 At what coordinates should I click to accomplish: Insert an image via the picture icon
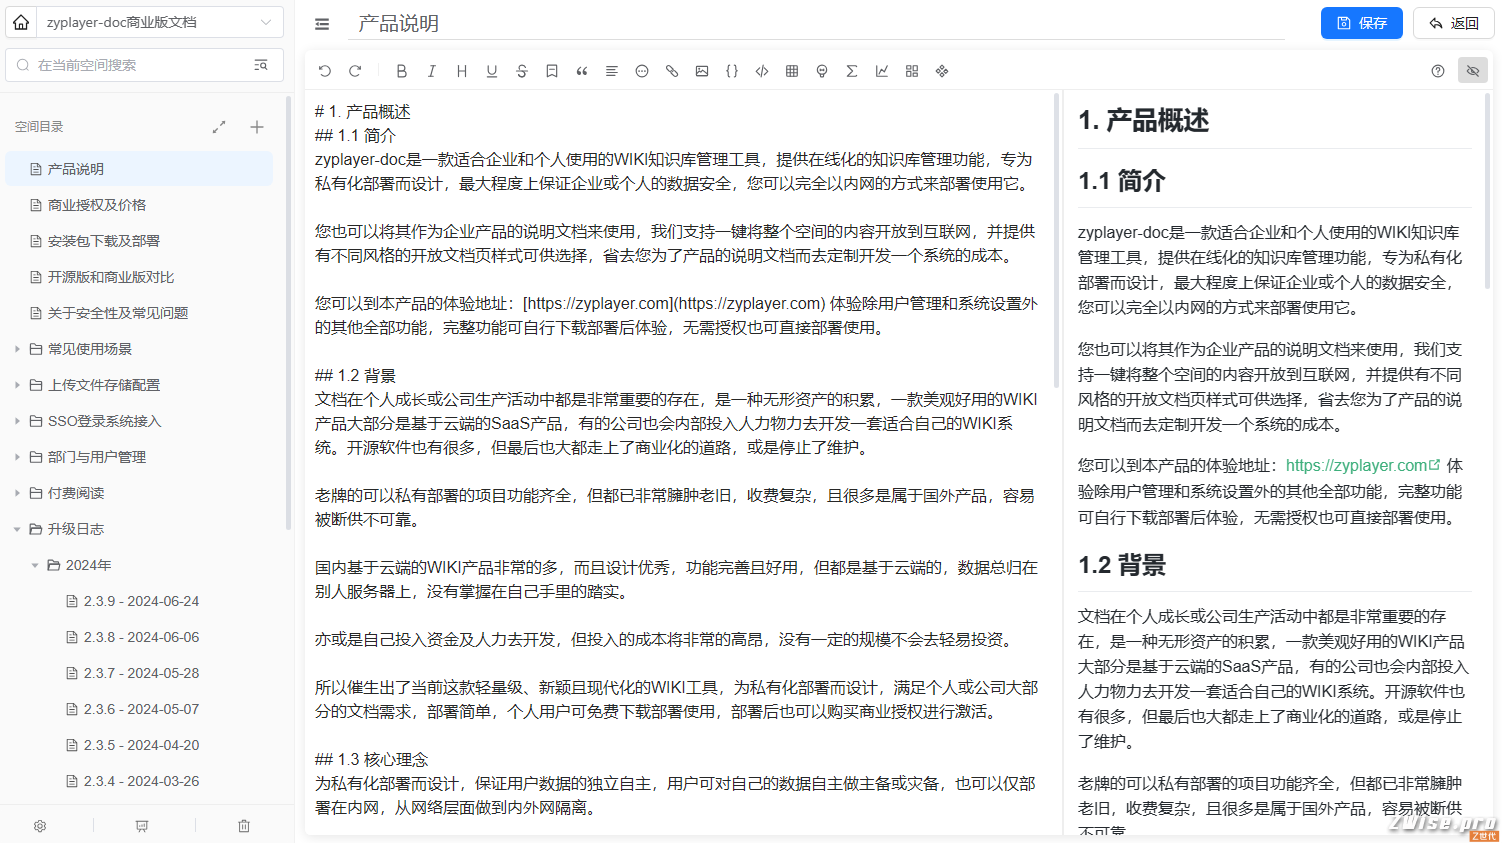click(x=702, y=71)
